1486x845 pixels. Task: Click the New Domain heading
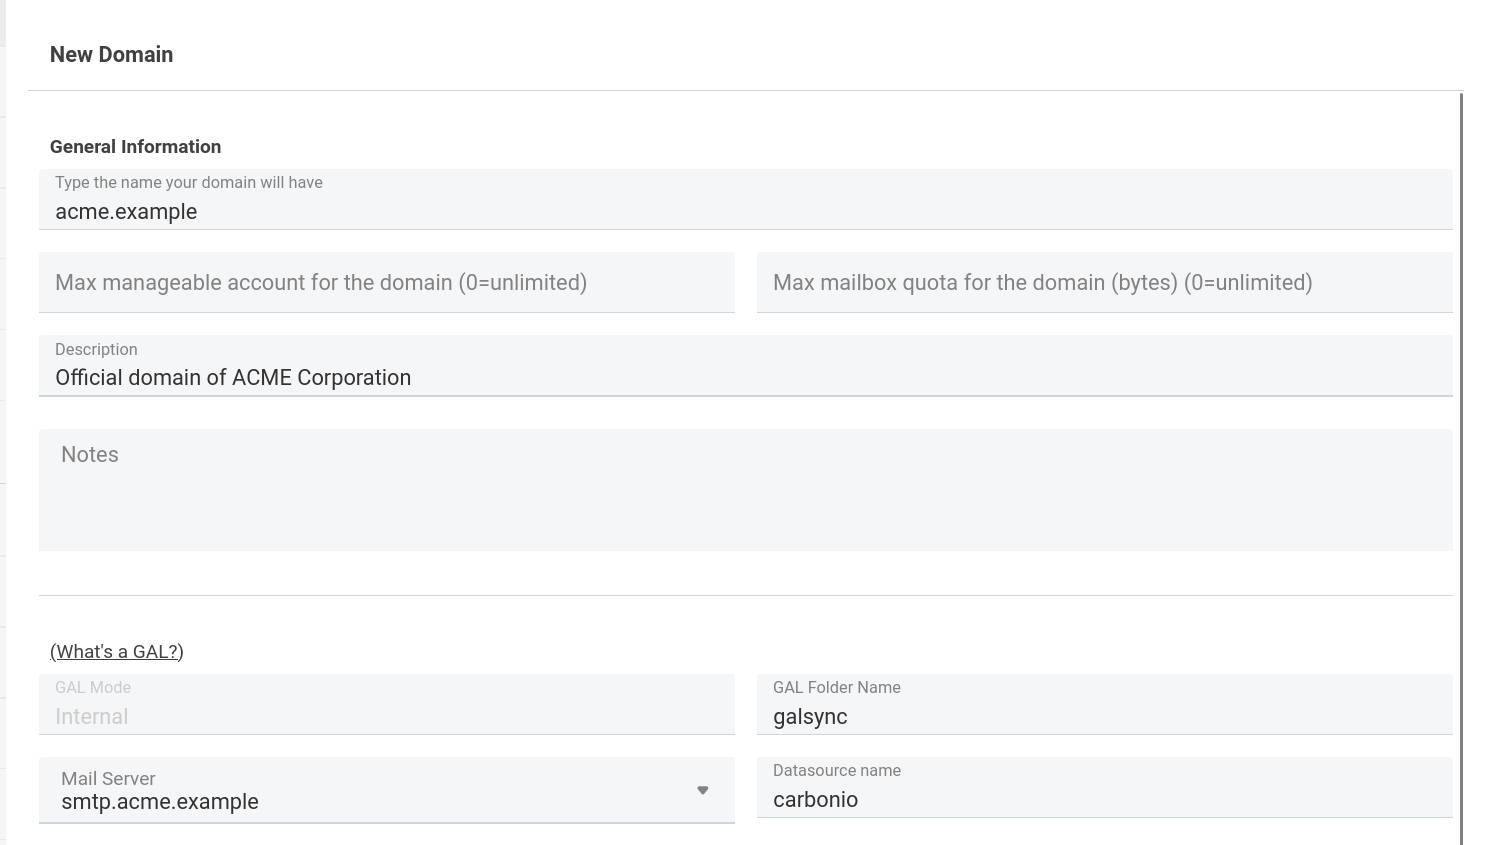click(111, 55)
